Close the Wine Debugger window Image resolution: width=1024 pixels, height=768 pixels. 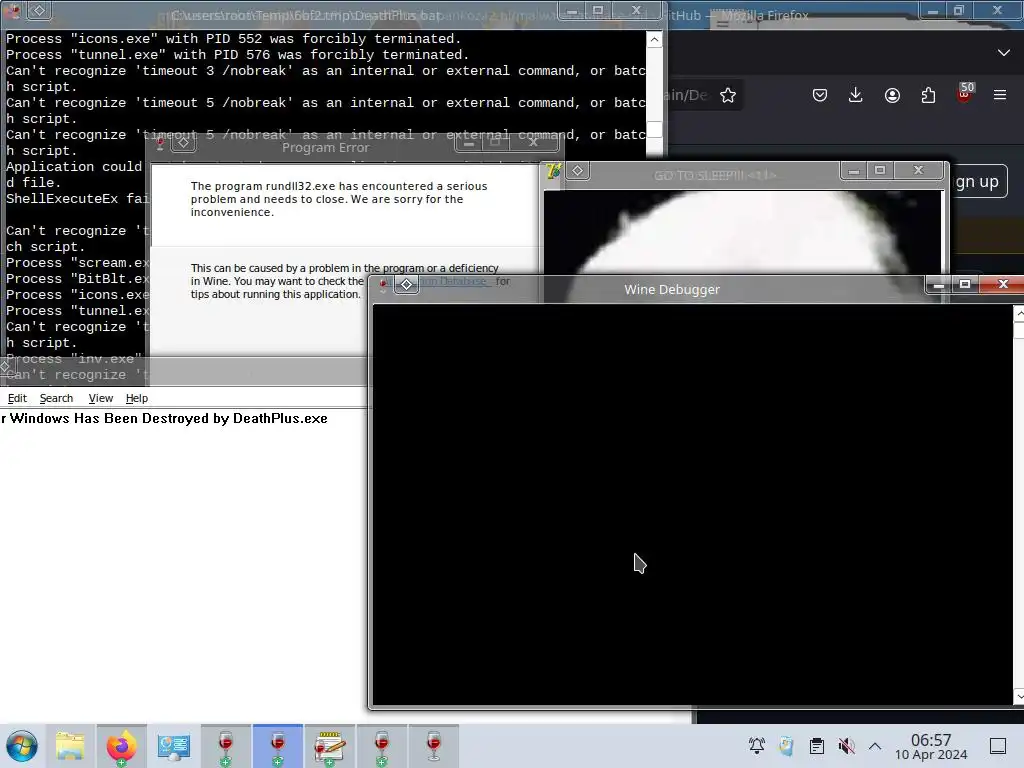pos(1003,284)
